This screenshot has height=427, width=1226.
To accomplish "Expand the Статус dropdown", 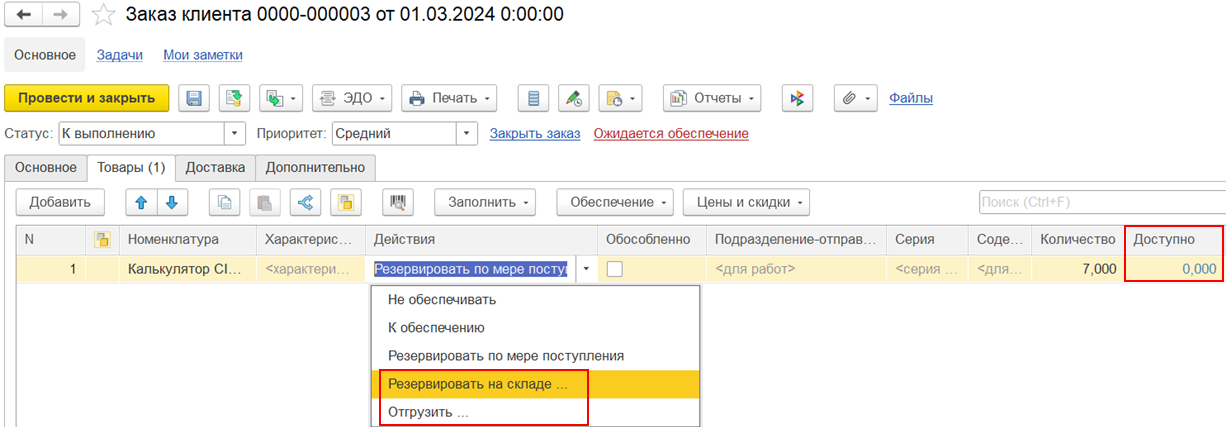I will point(235,133).
